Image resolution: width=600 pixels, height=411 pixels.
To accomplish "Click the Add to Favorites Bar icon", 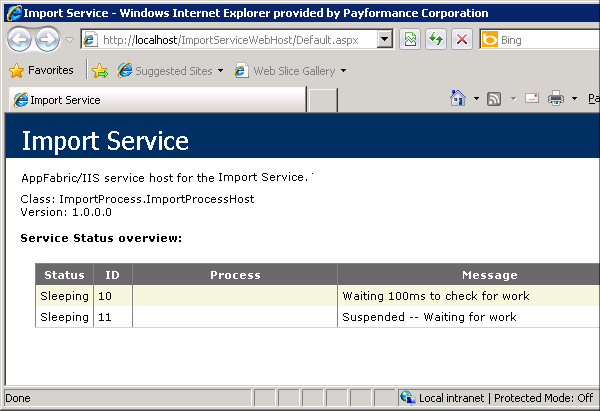I will pos(100,71).
